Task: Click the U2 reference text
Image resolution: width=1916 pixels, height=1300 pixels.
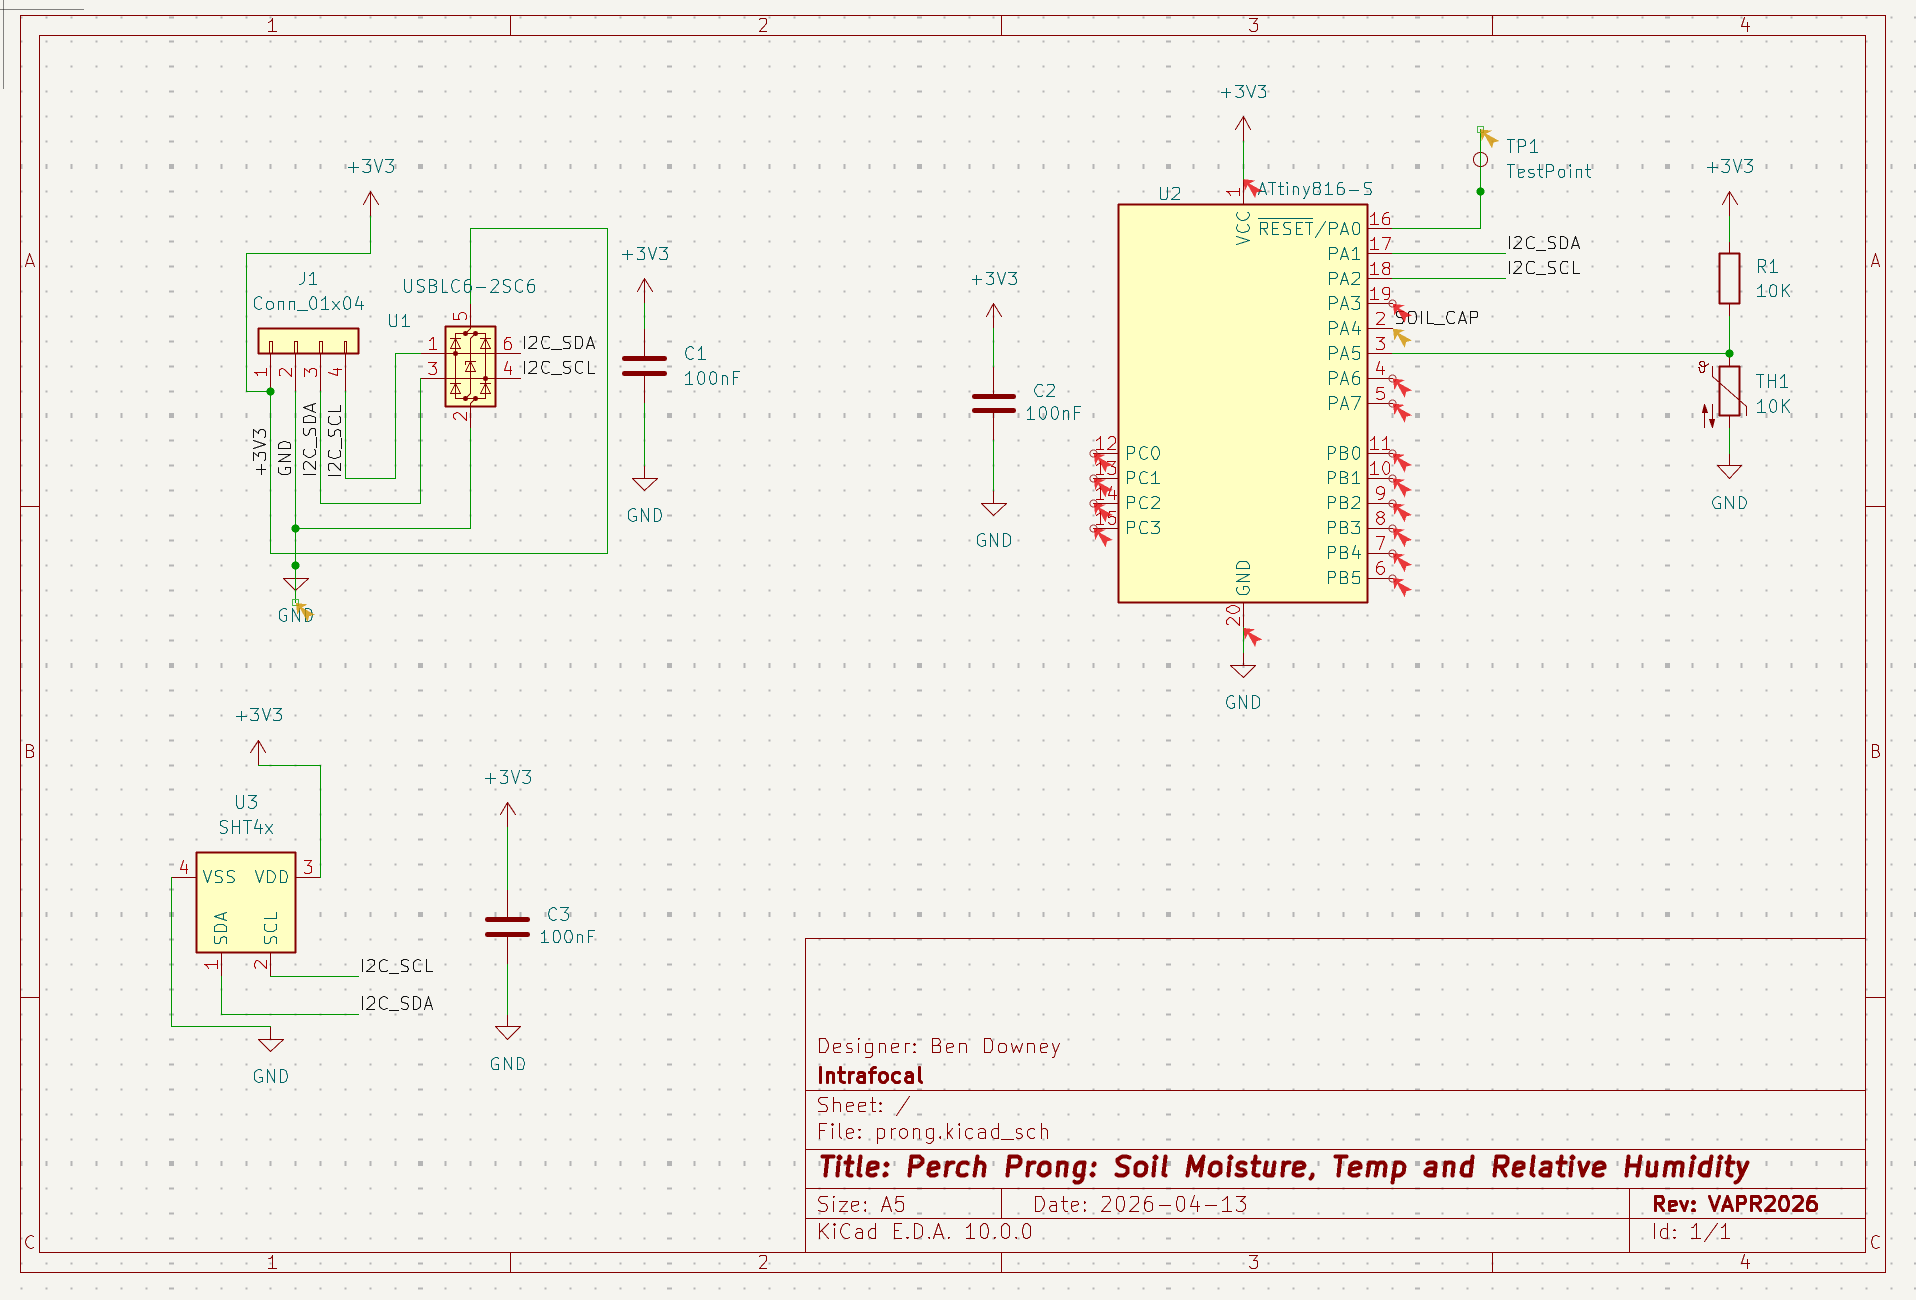Action: click(x=1170, y=194)
